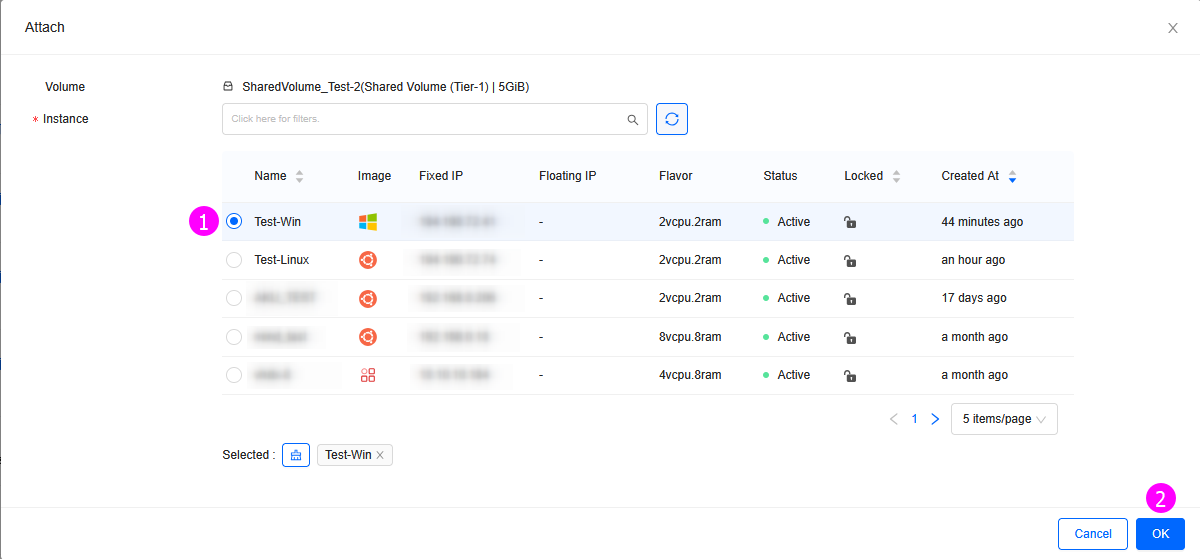Click the selected instances icon button
Screen dimensions: 1200x559
coord(296,455)
